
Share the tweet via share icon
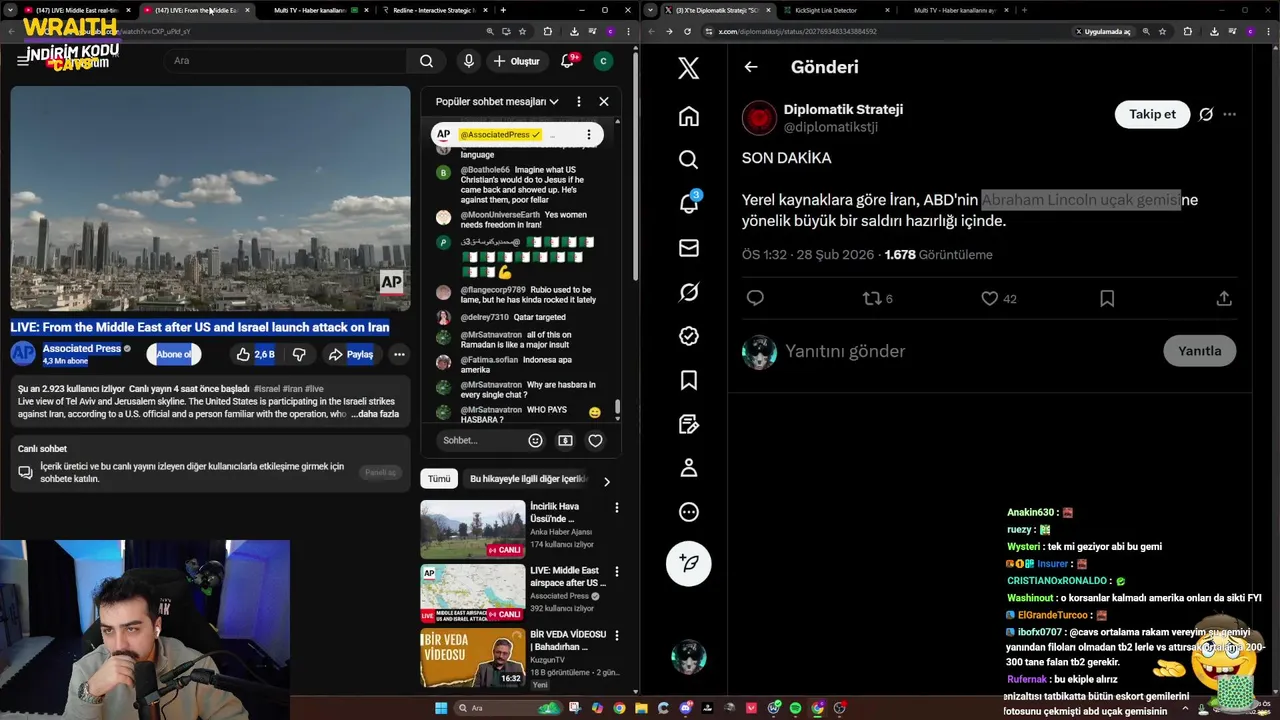[x=1223, y=298]
